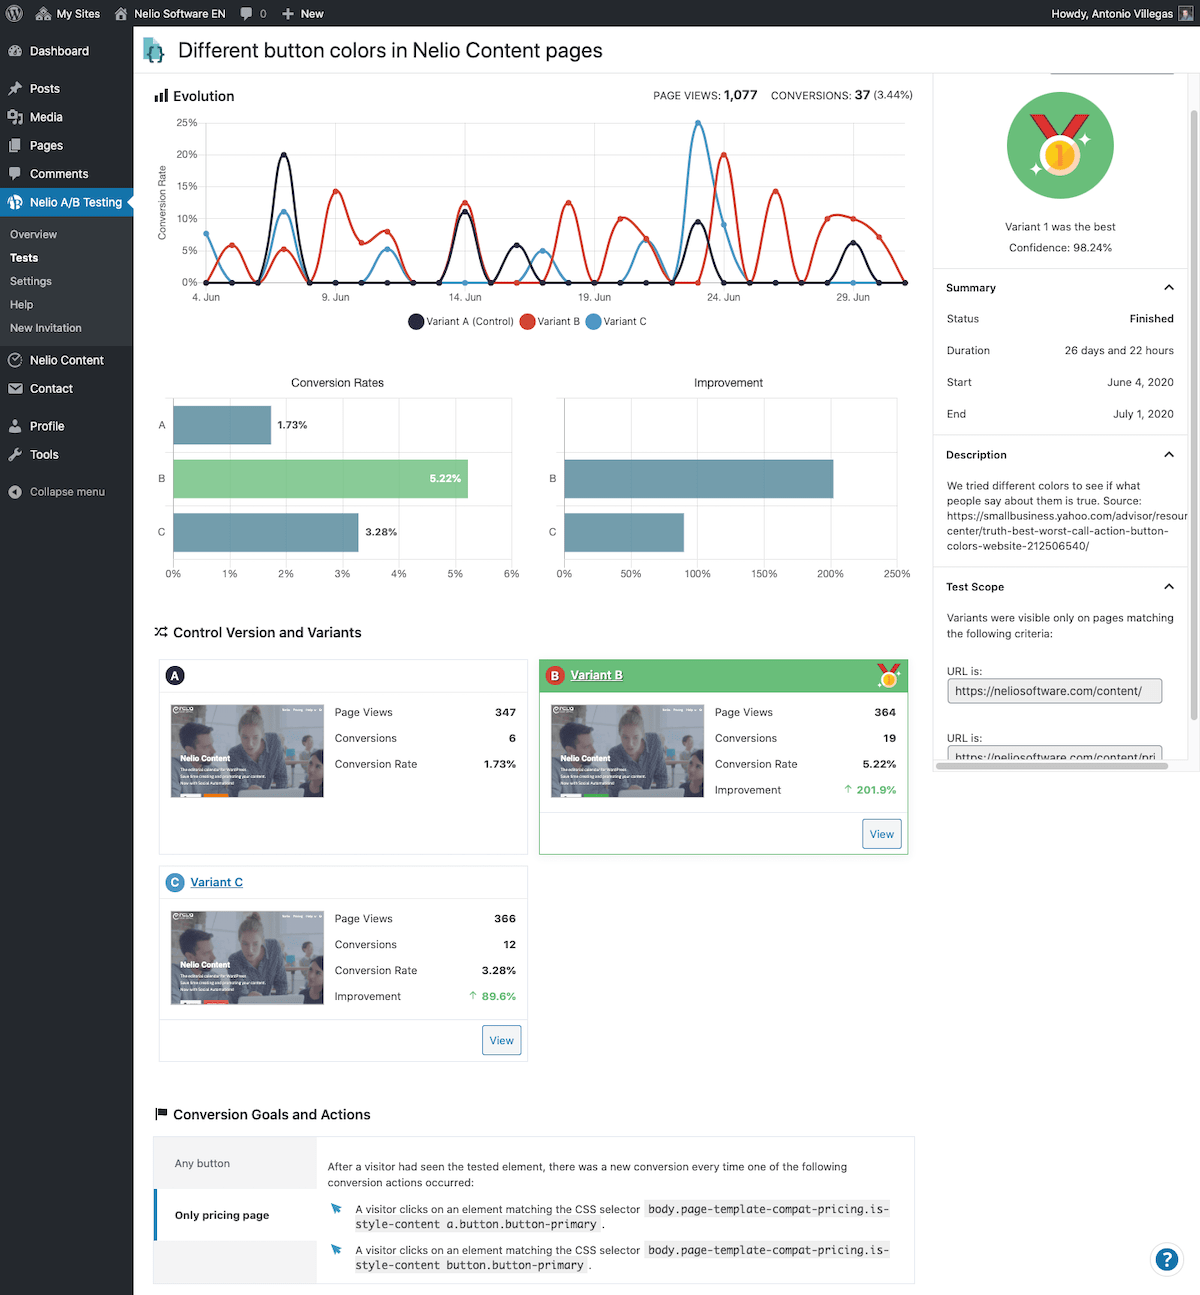The width and height of the screenshot is (1200, 1295).
Task: Click the View button for Variant B
Action: [x=882, y=834]
